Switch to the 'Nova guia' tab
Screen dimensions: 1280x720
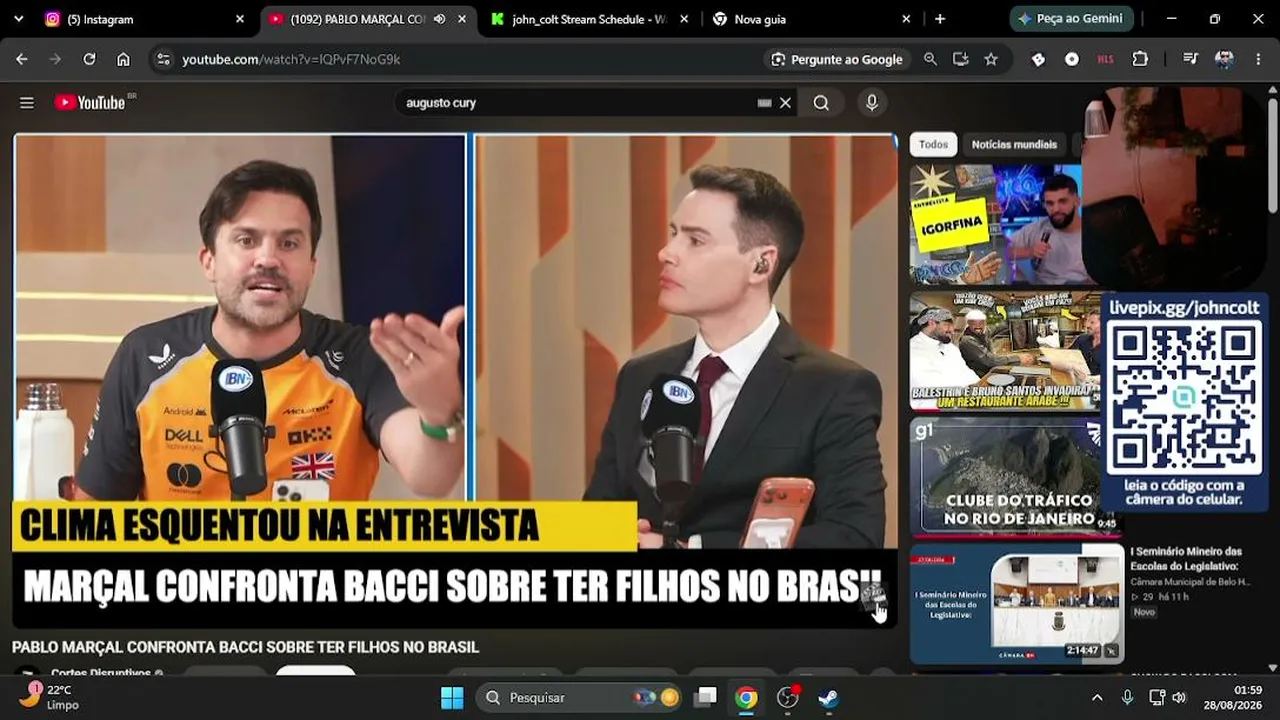pyautogui.click(x=811, y=19)
